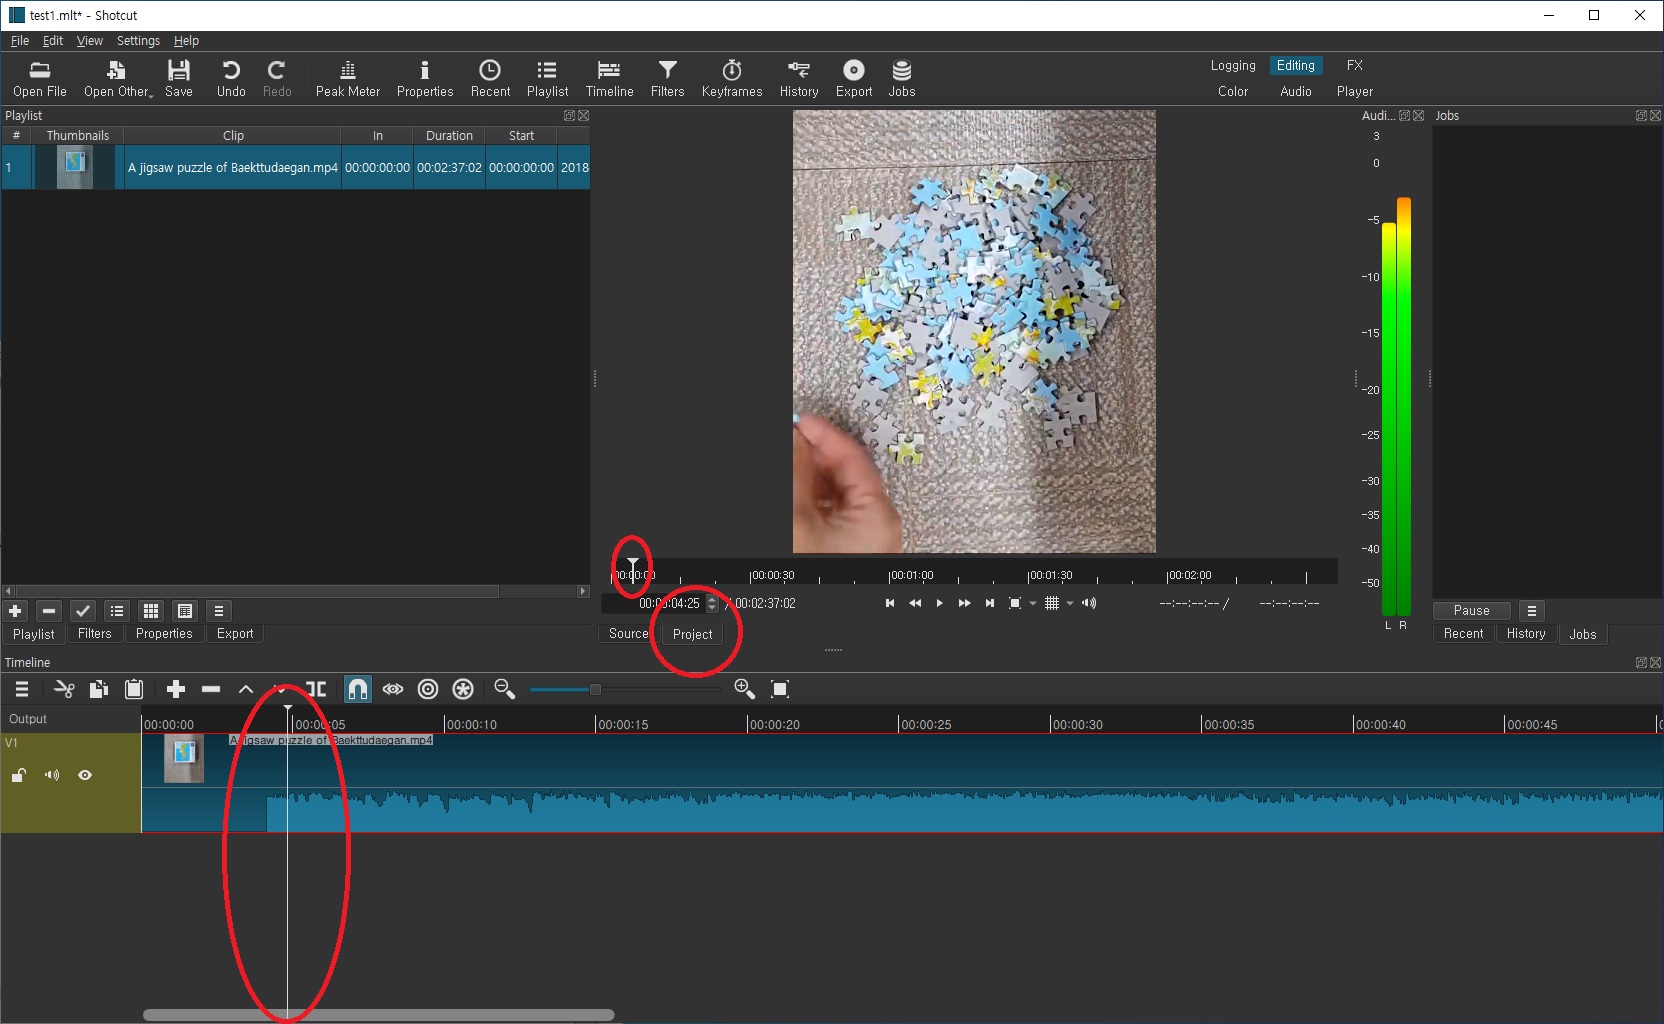Open the View menu

[x=90, y=41]
